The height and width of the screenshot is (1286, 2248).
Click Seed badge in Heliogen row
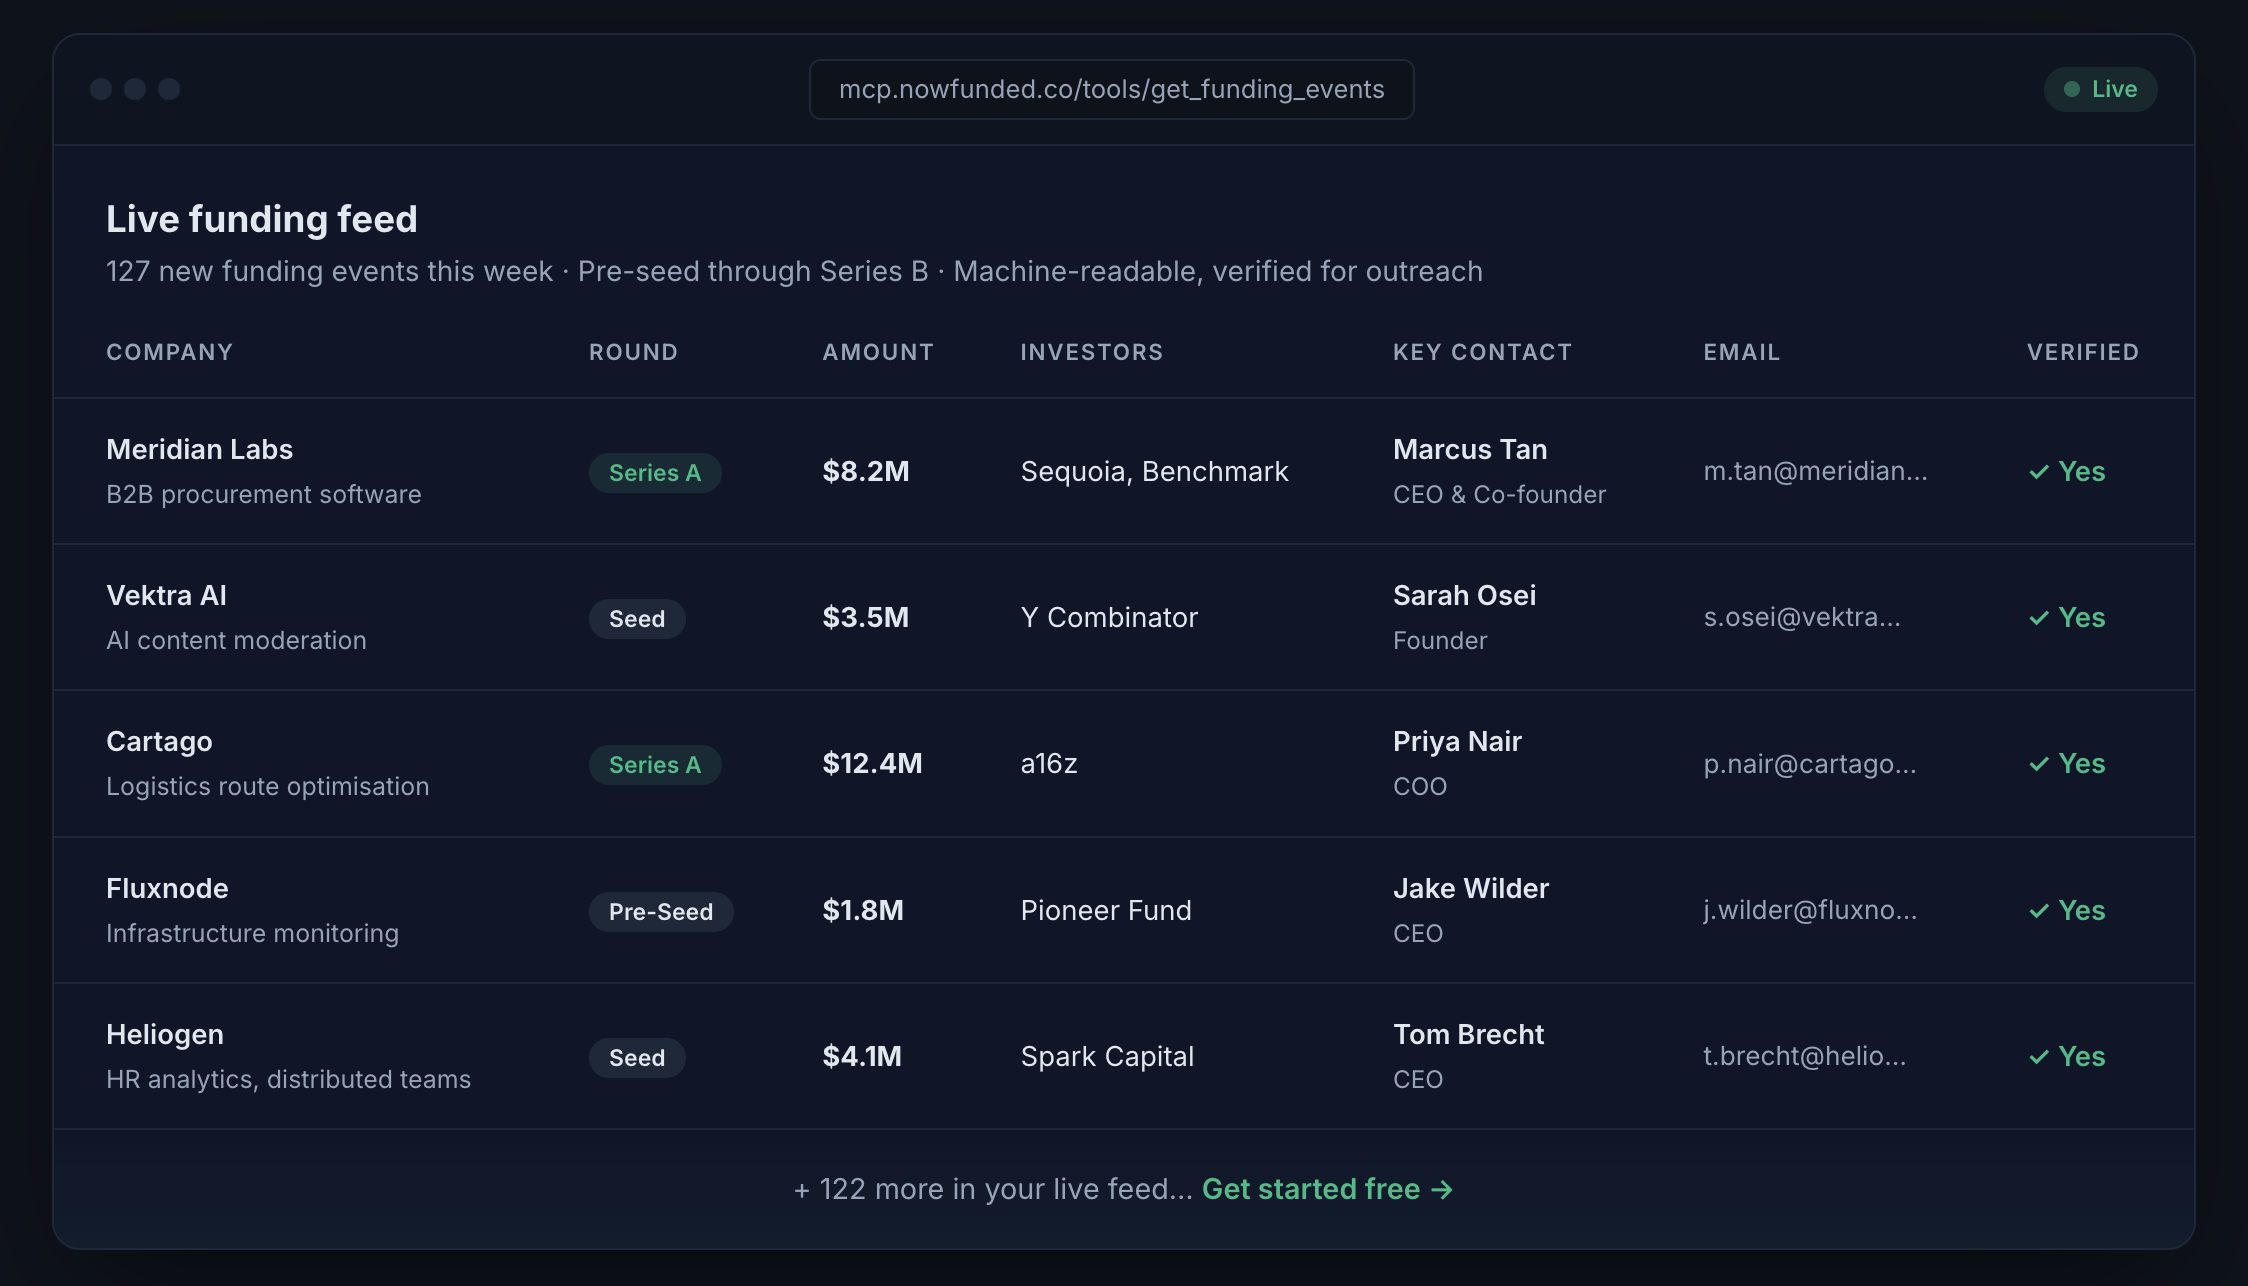point(637,1058)
